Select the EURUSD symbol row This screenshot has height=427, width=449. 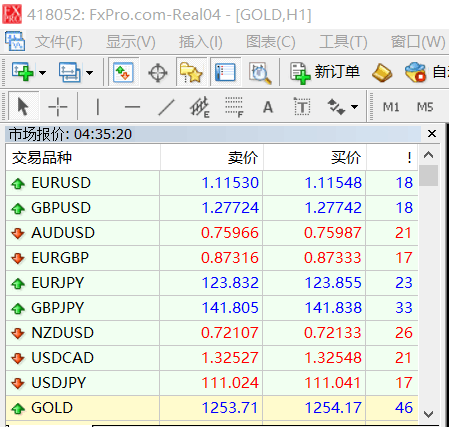tap(212, 183)
